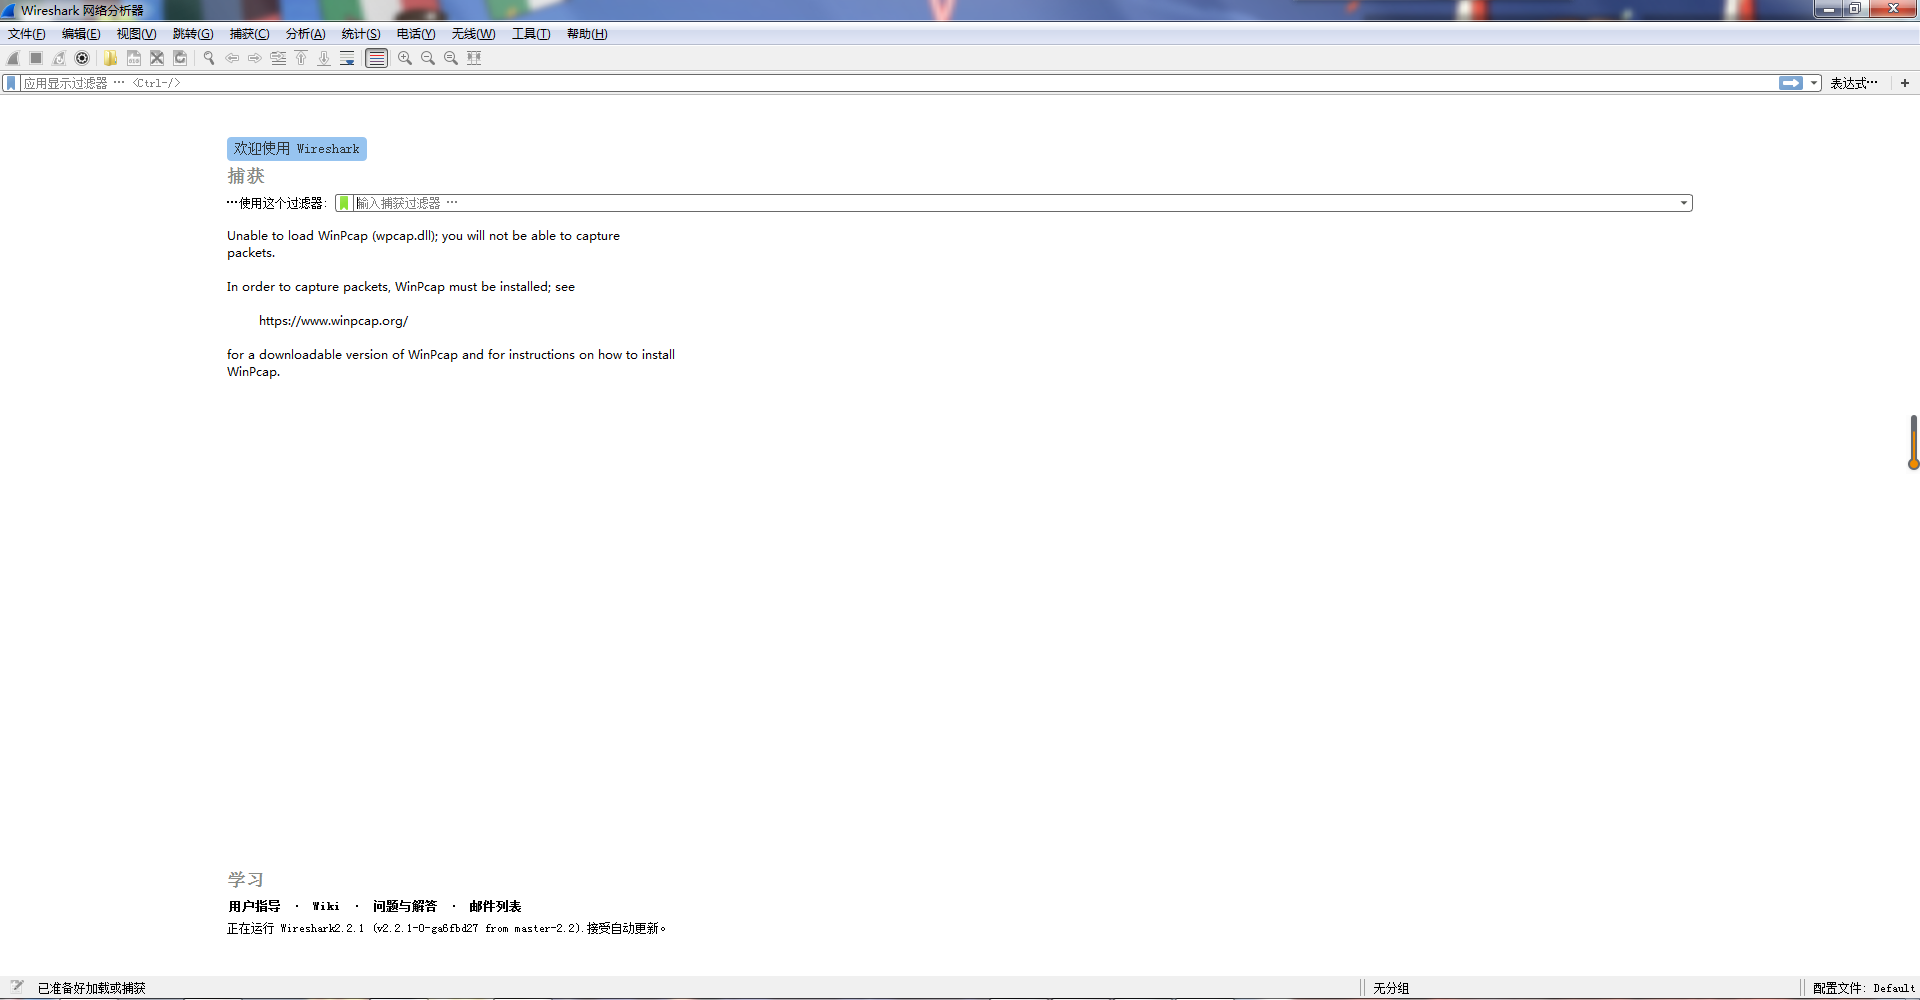
Task: Toggle packet colorization icon
Action: click(x=376, y=58)
